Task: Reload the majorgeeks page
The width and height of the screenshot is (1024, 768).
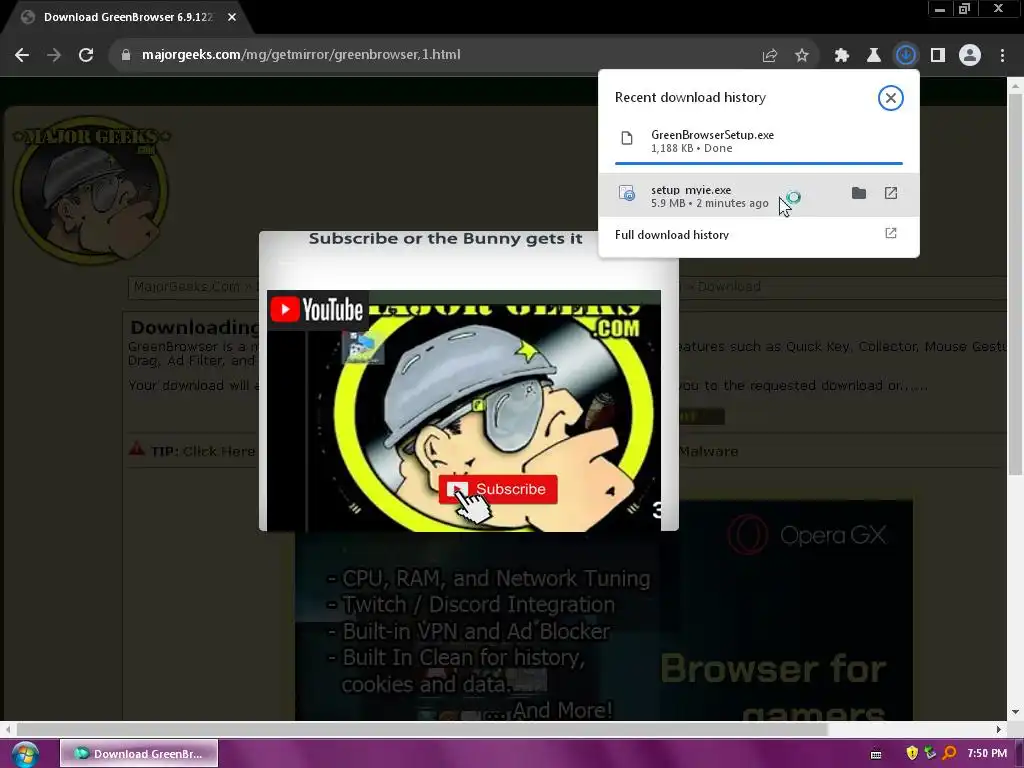Action: coord(86,55)
